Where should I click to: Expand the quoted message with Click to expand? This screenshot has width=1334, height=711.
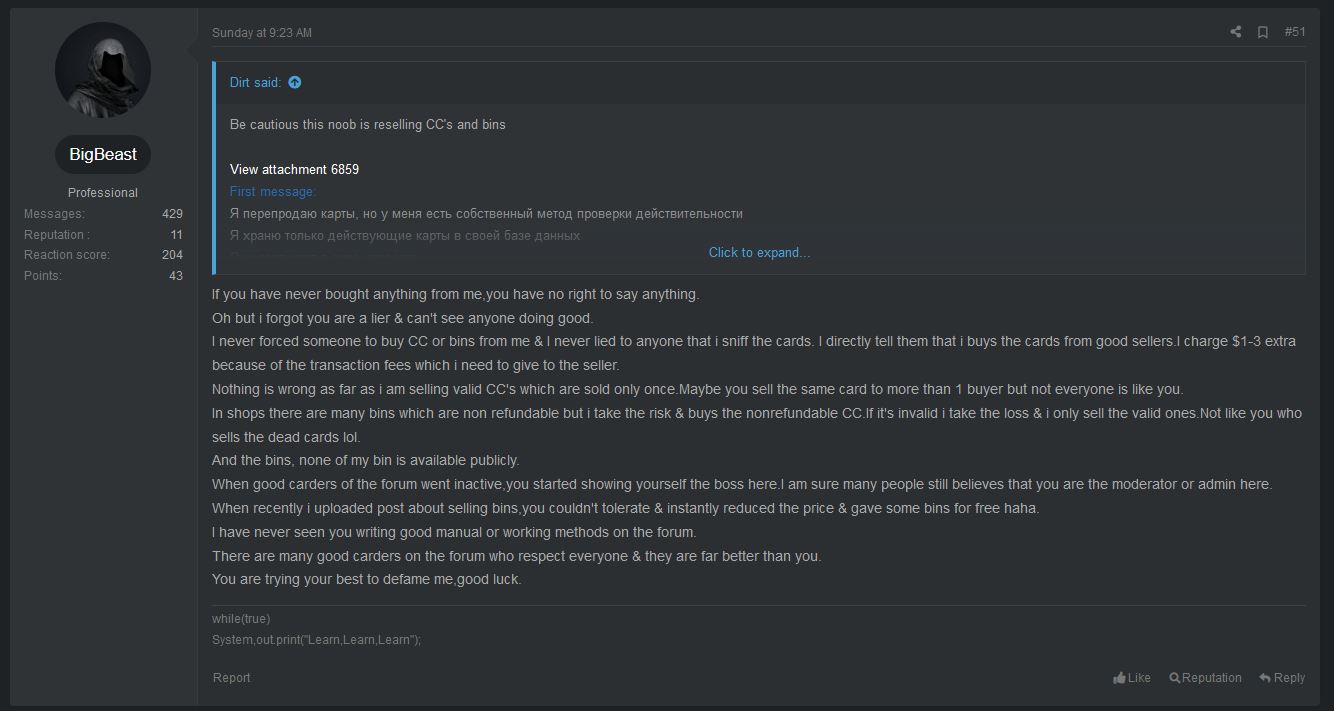pyautogui.click(x=759, y=253)
